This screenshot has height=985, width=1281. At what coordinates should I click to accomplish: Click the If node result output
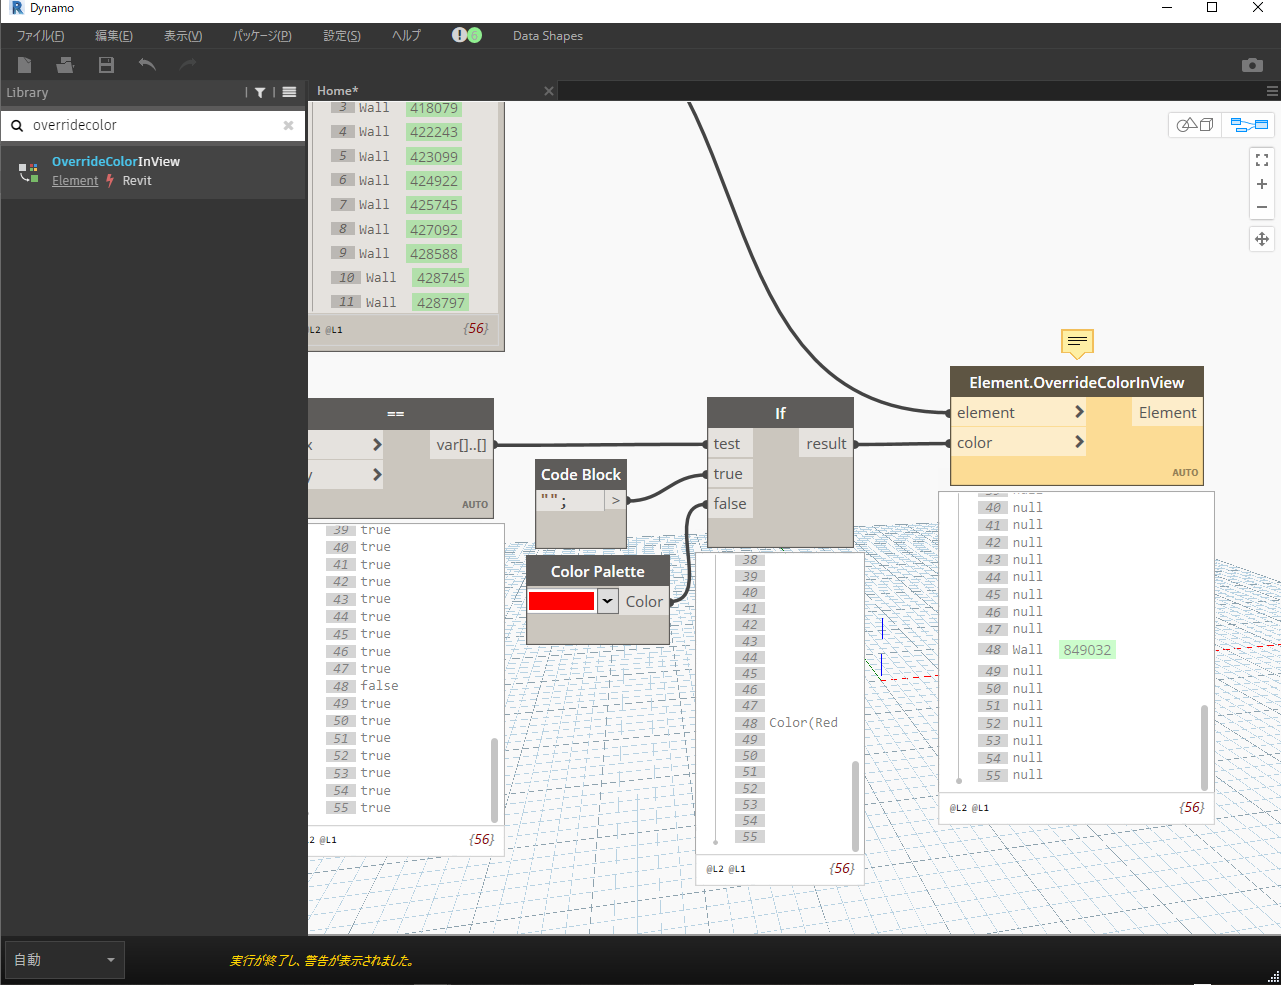pos(826,444)
